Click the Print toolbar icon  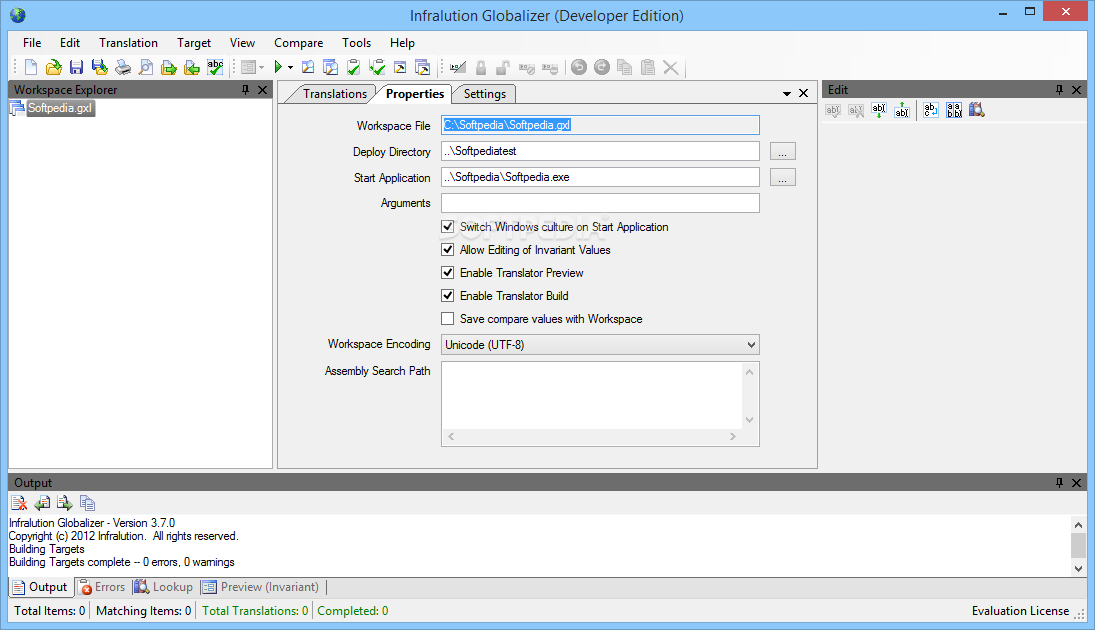tap(123, 67)
